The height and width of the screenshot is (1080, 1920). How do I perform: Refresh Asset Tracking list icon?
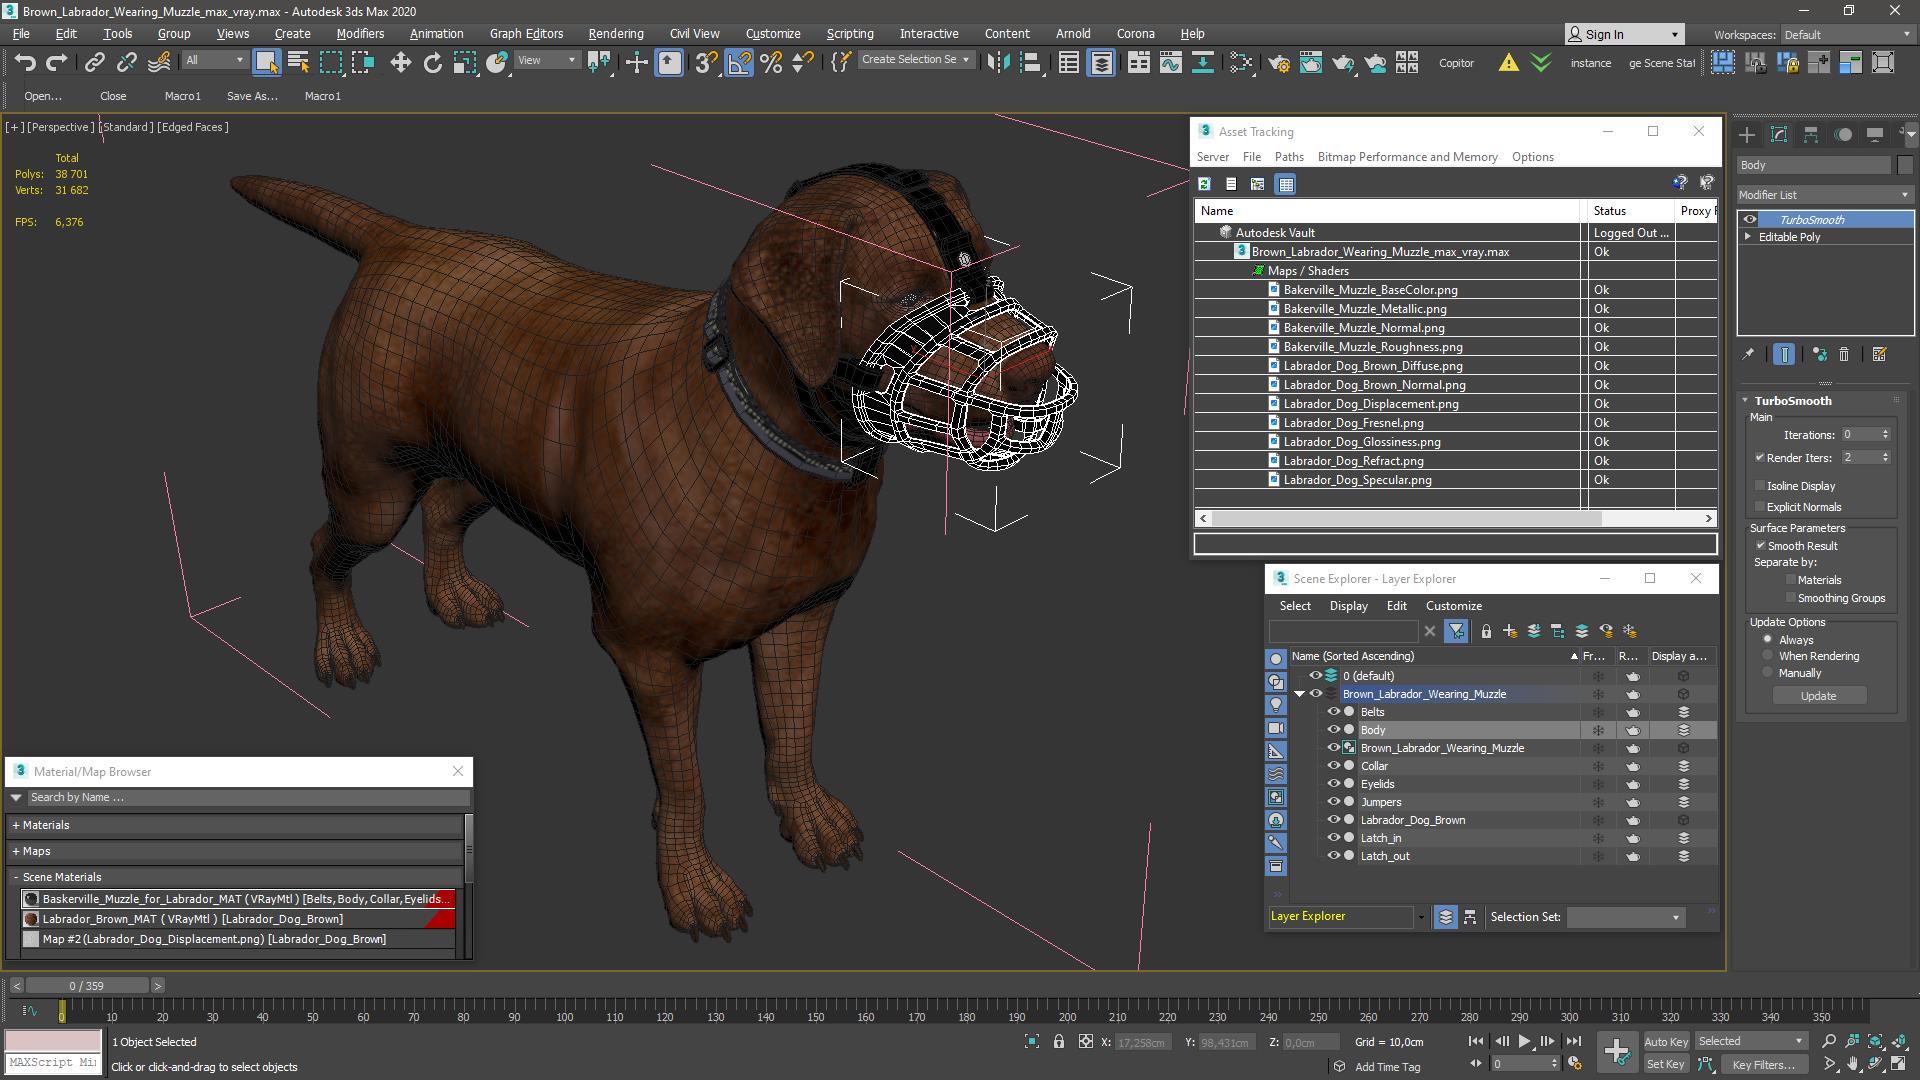click(x=1204, y=184)
